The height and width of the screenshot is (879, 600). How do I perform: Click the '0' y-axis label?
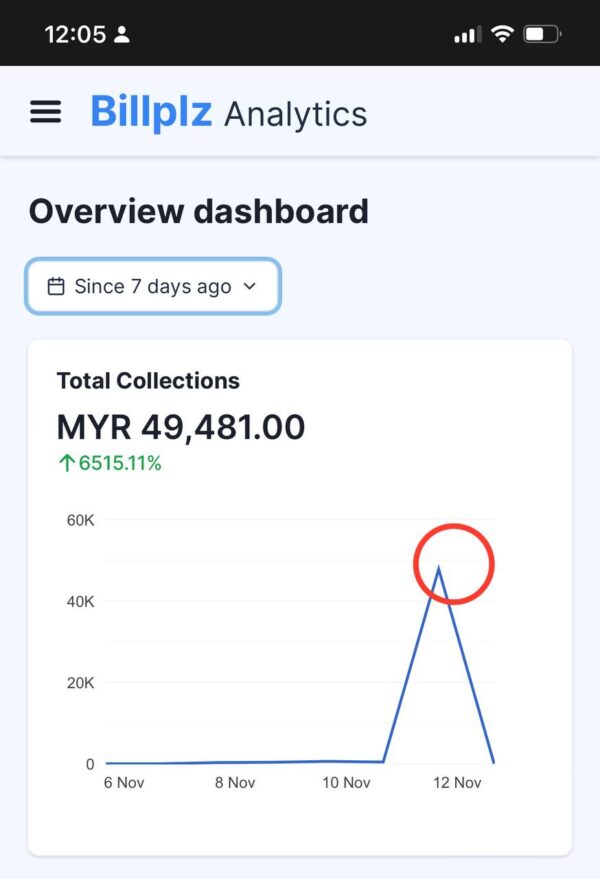(x=90, y=764)
